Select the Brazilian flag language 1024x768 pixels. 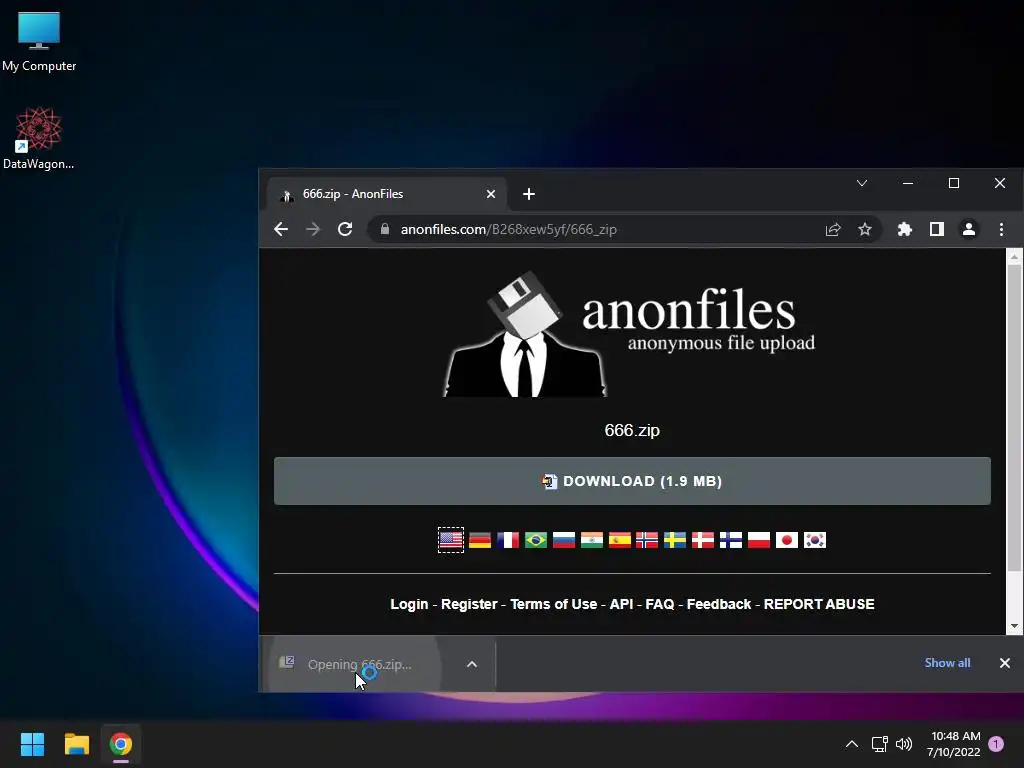(536, 540)
